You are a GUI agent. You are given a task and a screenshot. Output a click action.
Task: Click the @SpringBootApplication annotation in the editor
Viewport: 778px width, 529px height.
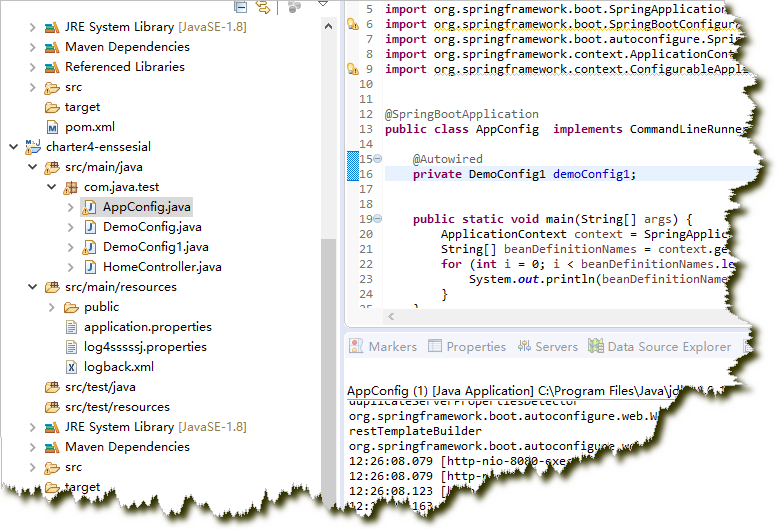pyautogui.click(x=462, y=114)
